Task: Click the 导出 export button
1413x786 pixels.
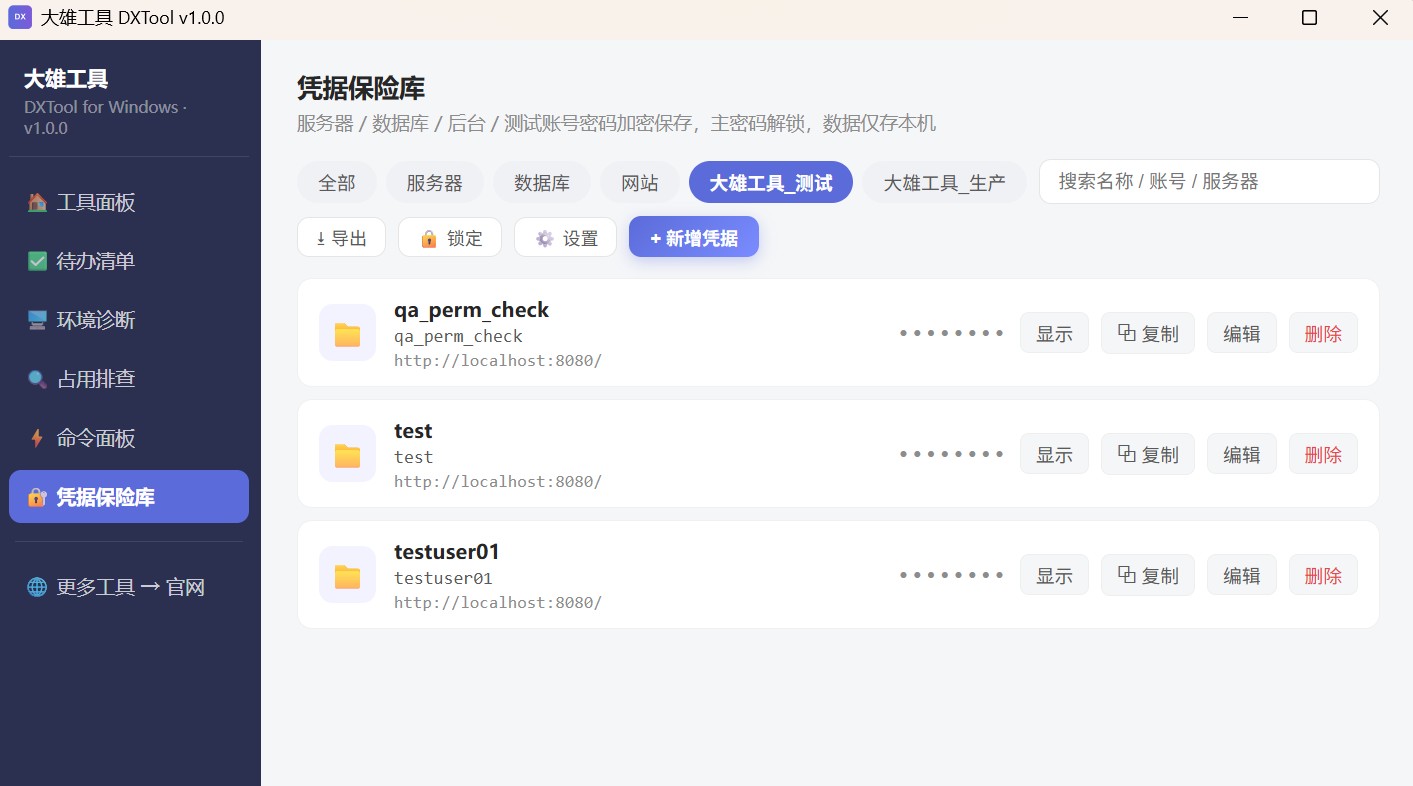Action: pos(341,238)
